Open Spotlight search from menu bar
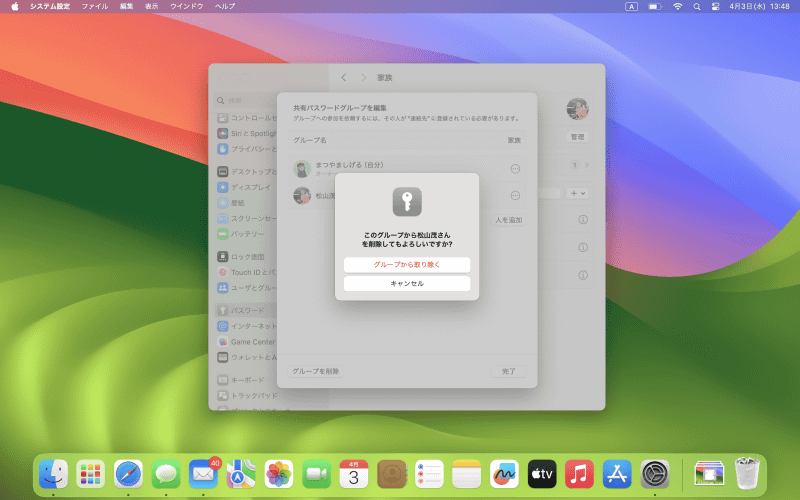800x500 pixels. (x=696, y=6)
